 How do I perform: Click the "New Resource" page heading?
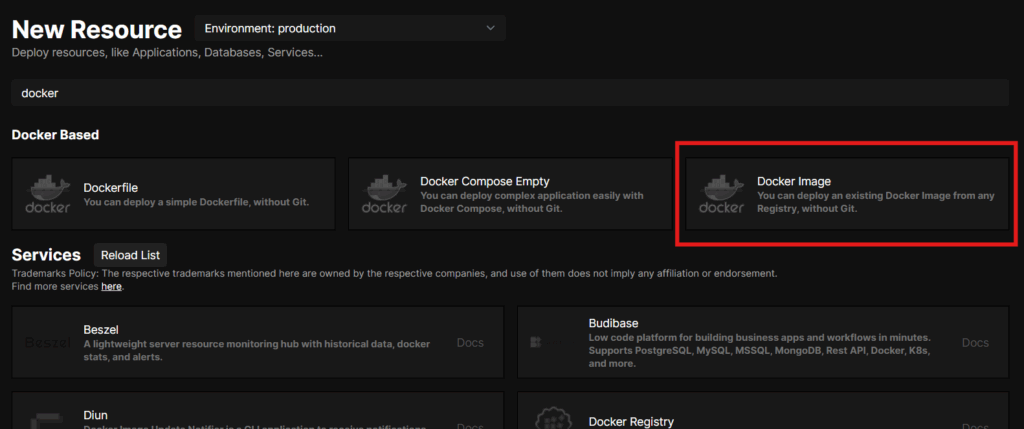click(x=97, y=29)
